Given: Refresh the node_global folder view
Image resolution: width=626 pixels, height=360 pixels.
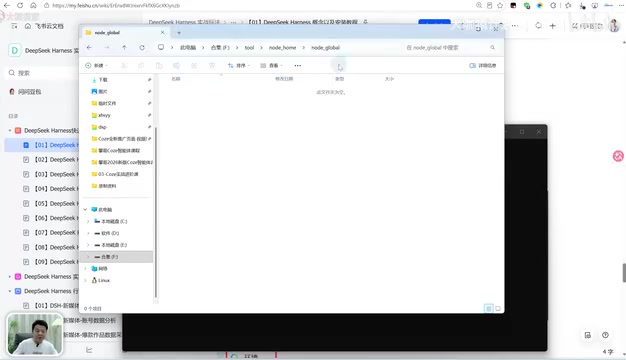Looking at the screenshot, I should (x=142, y=47).
